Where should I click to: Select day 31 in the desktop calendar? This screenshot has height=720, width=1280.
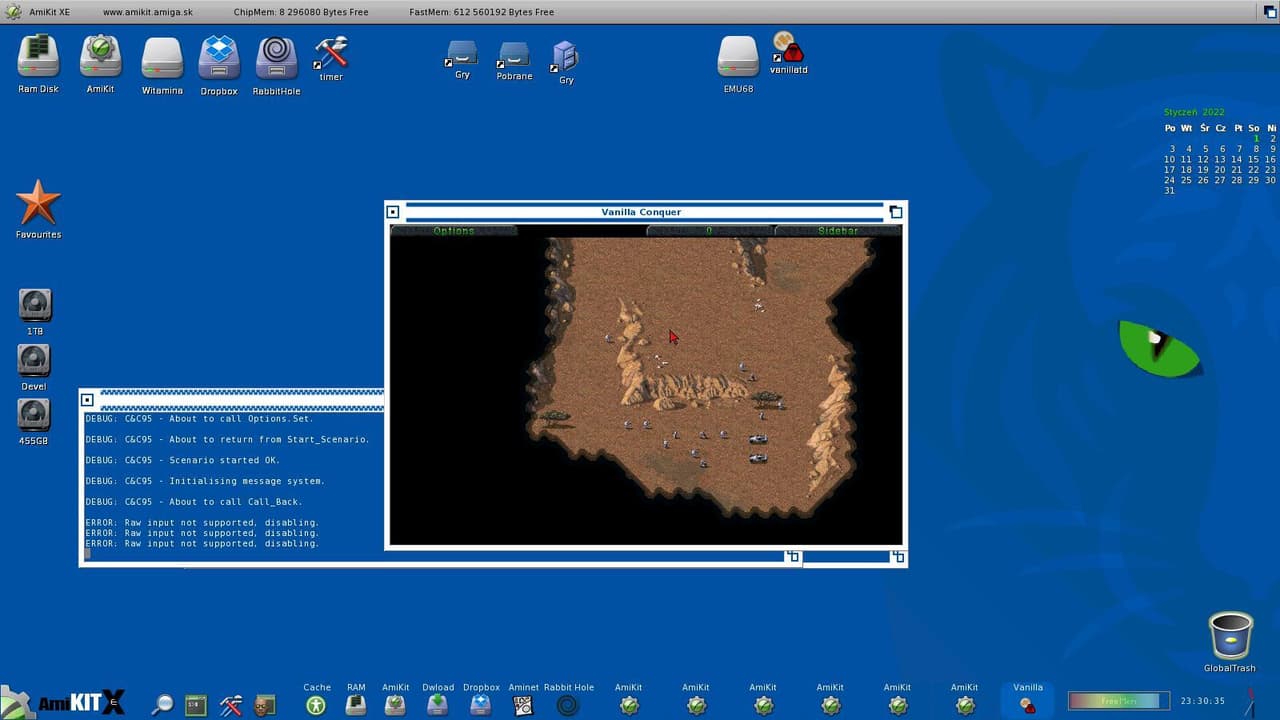click(x=1169, y=190)
